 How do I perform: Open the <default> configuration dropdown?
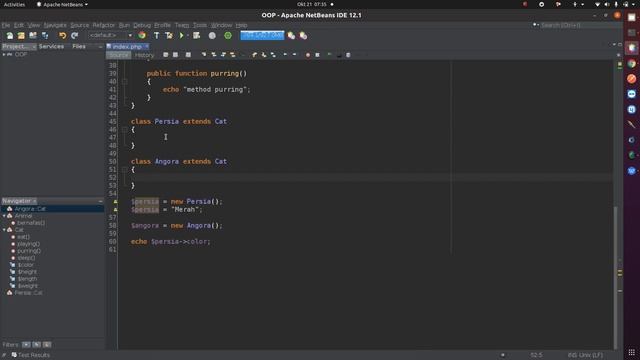click(x=111, y=36)
